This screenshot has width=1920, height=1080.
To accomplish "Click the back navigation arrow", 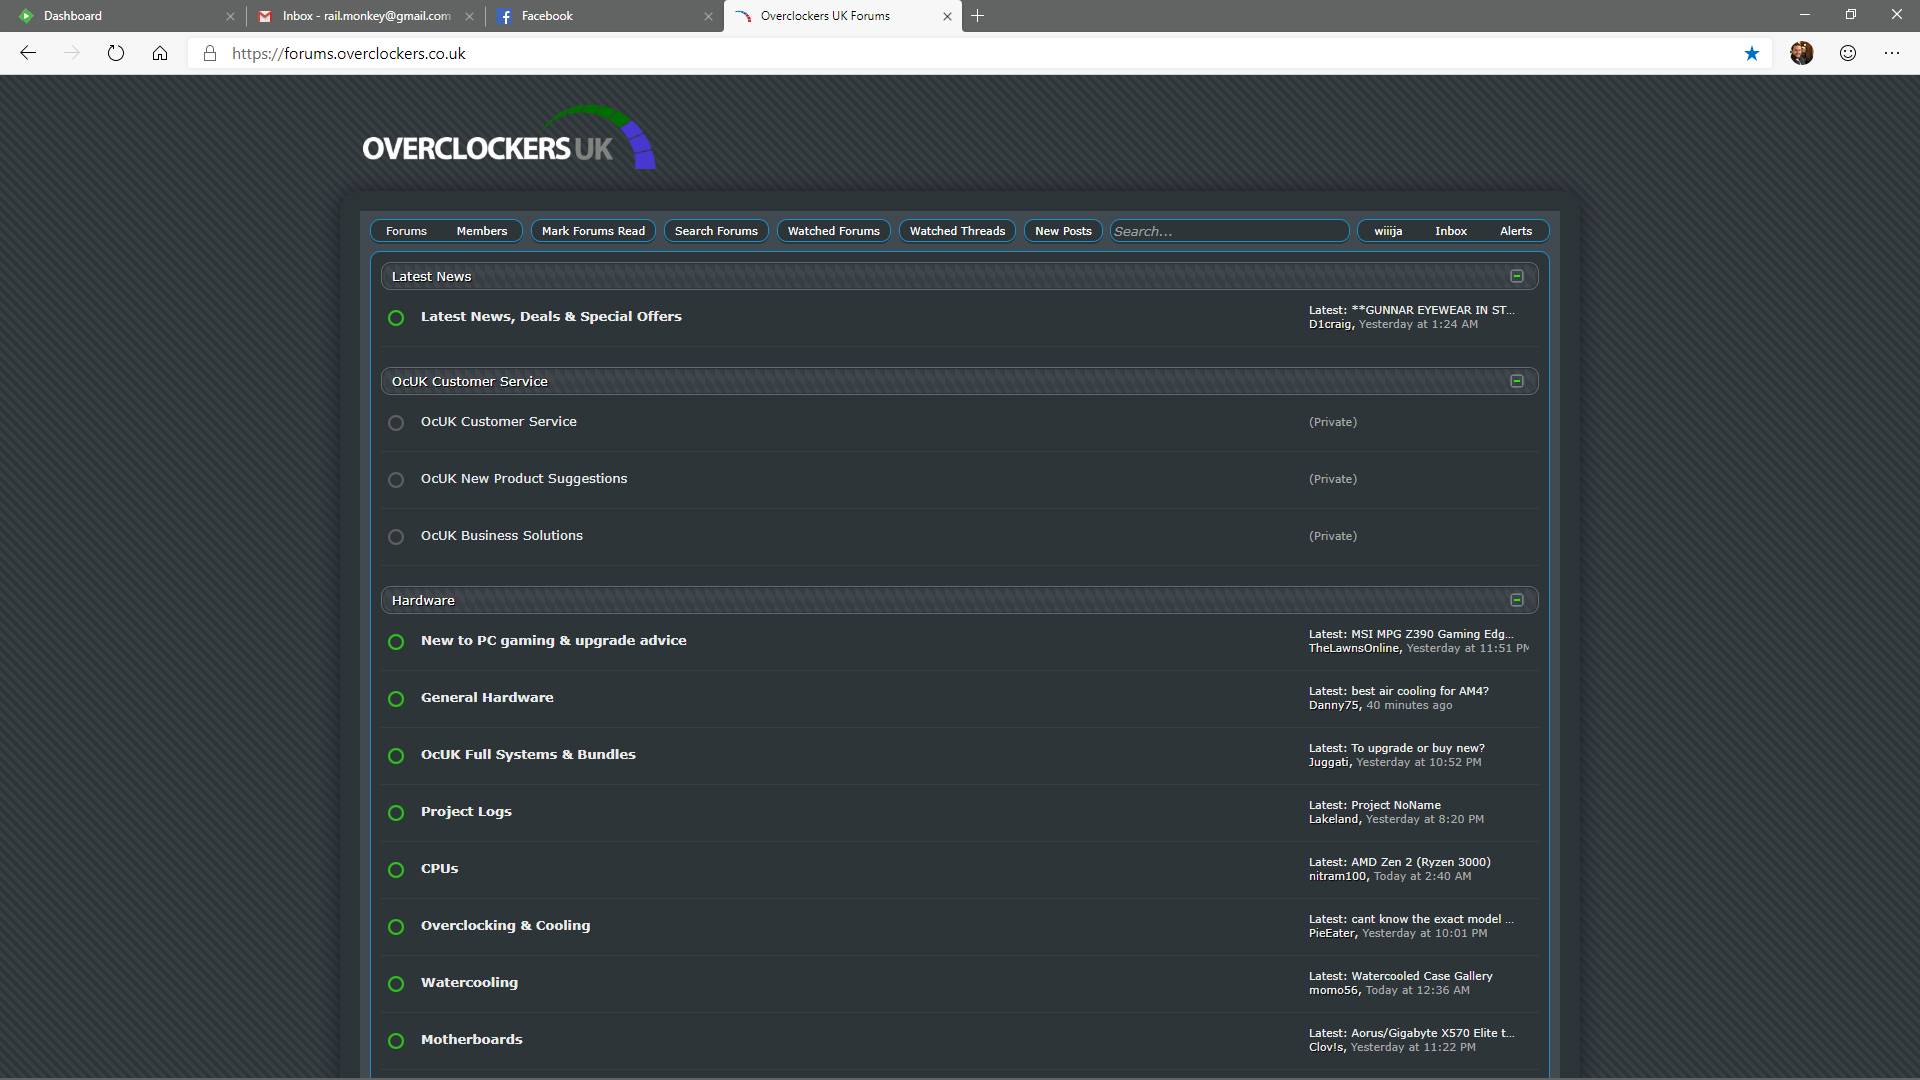I will 28,53.
